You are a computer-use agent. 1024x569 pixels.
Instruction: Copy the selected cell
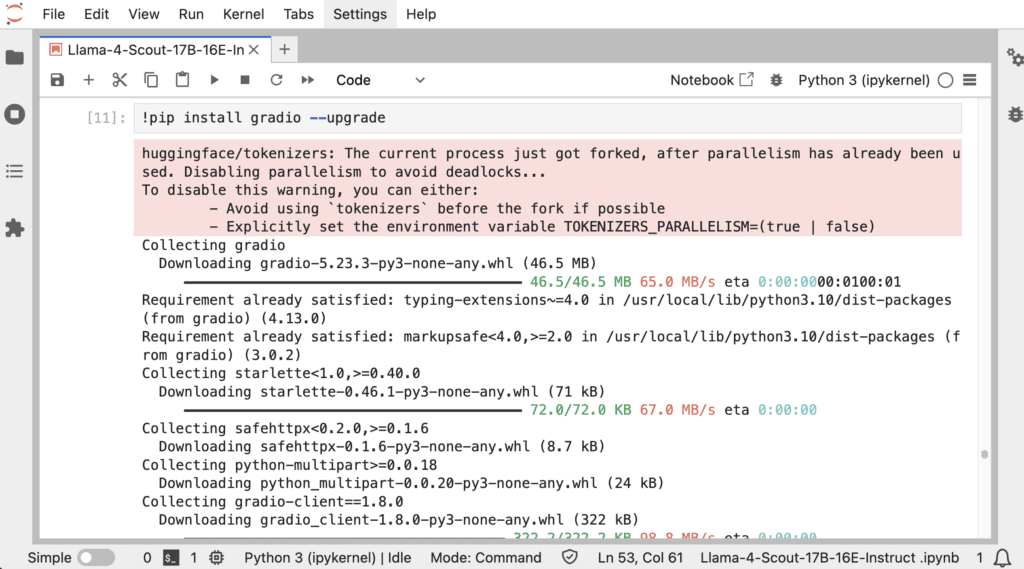pos(151,80)
